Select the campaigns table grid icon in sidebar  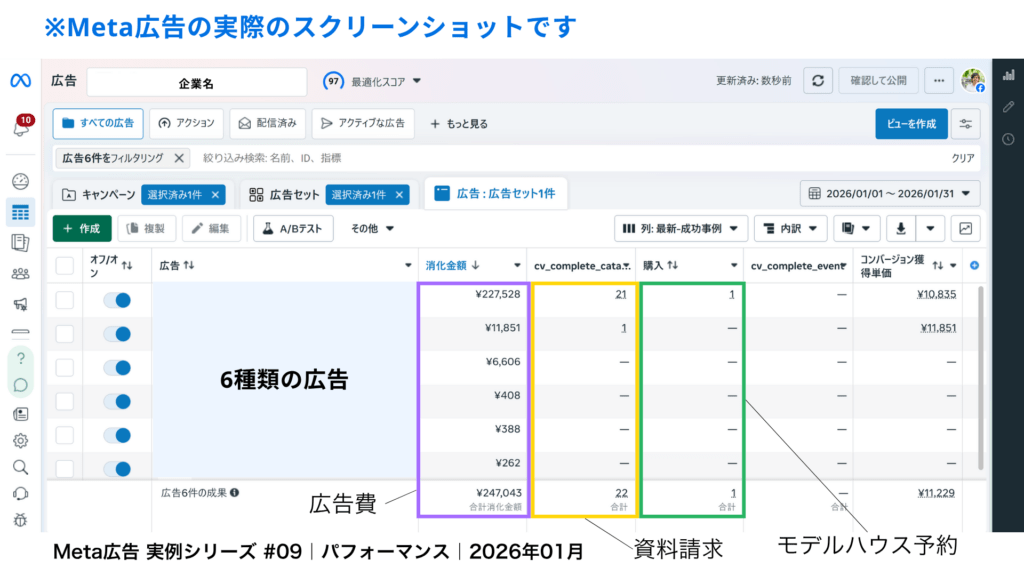[20, 212]
